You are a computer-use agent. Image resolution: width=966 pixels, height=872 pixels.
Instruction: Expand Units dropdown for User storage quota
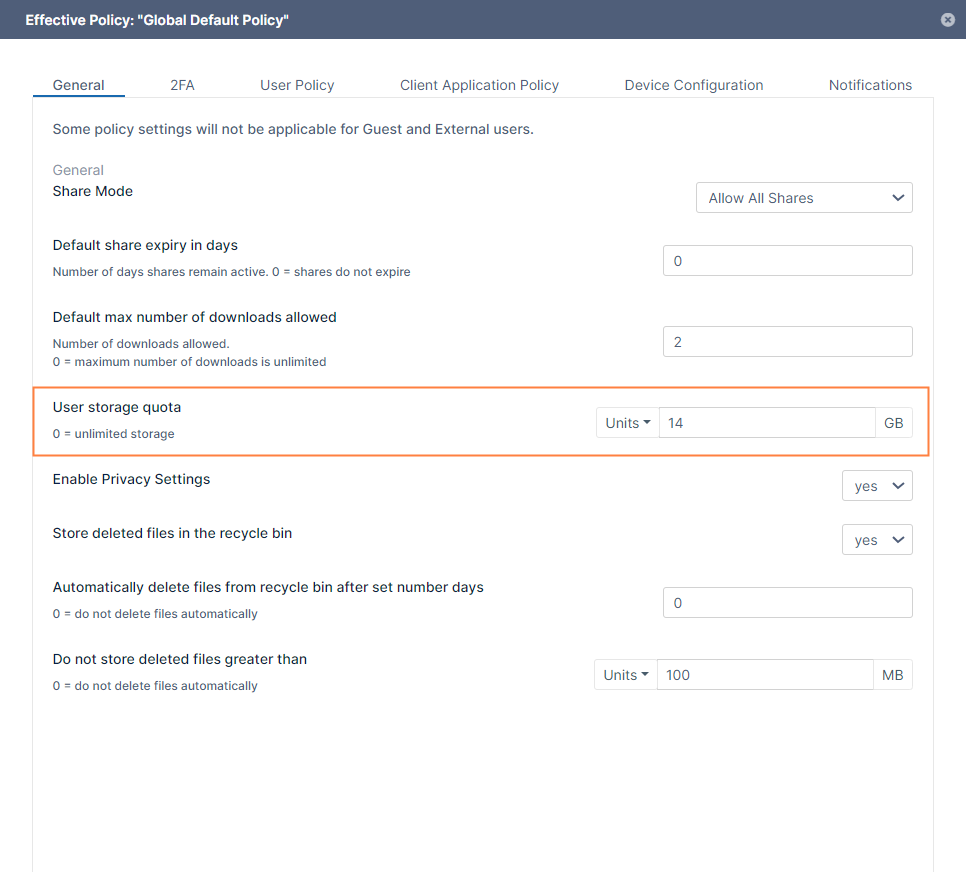click(627, 423)
